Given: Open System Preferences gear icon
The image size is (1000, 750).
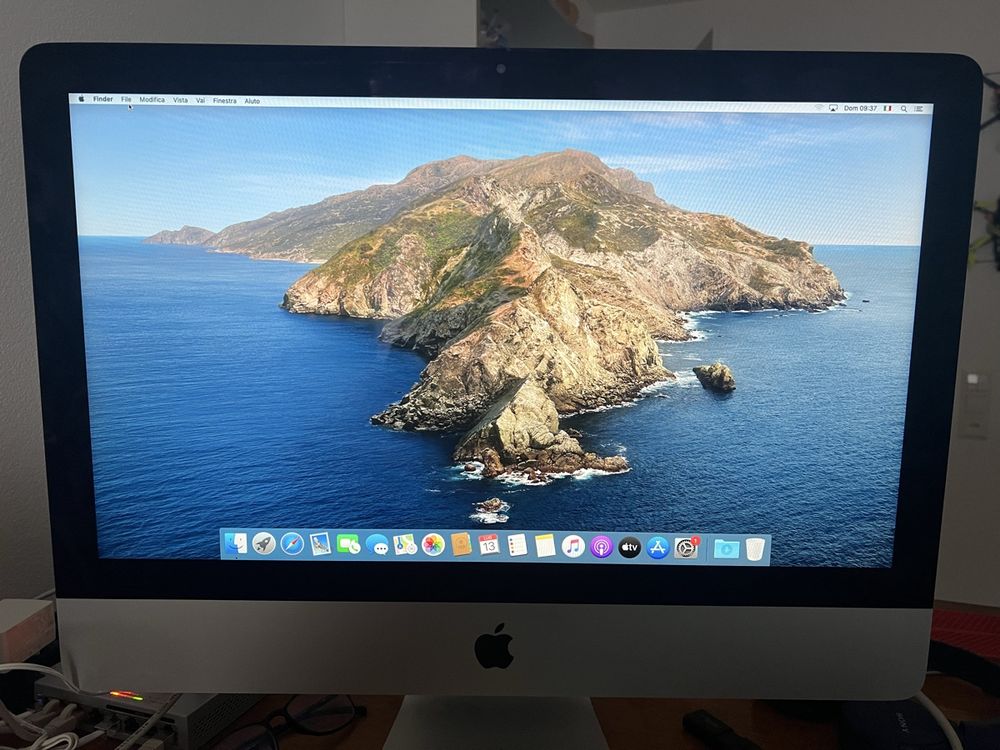Looking at the screenshot, I should [686, 548].
